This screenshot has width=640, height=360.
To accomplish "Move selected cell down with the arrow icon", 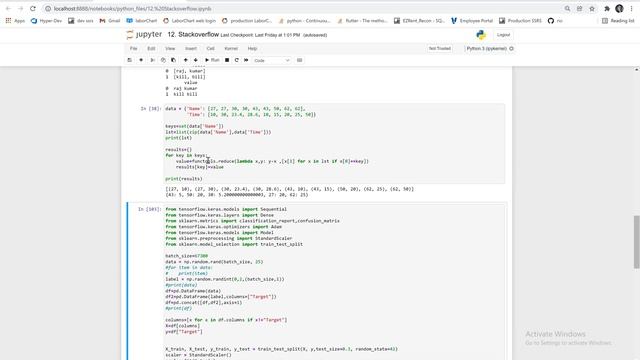I will click(196, 60).
